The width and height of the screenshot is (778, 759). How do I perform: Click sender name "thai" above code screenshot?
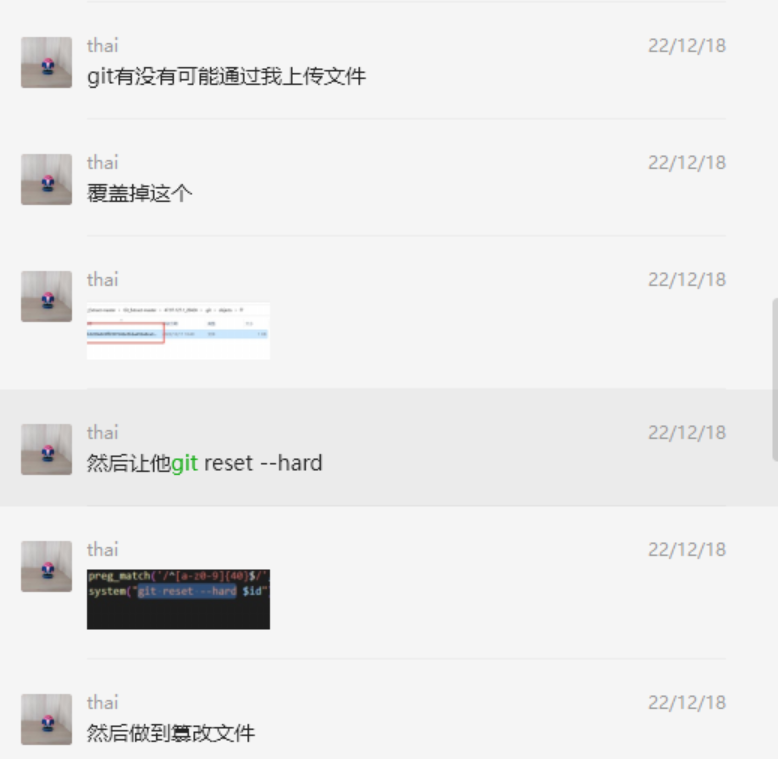[103, 550]
